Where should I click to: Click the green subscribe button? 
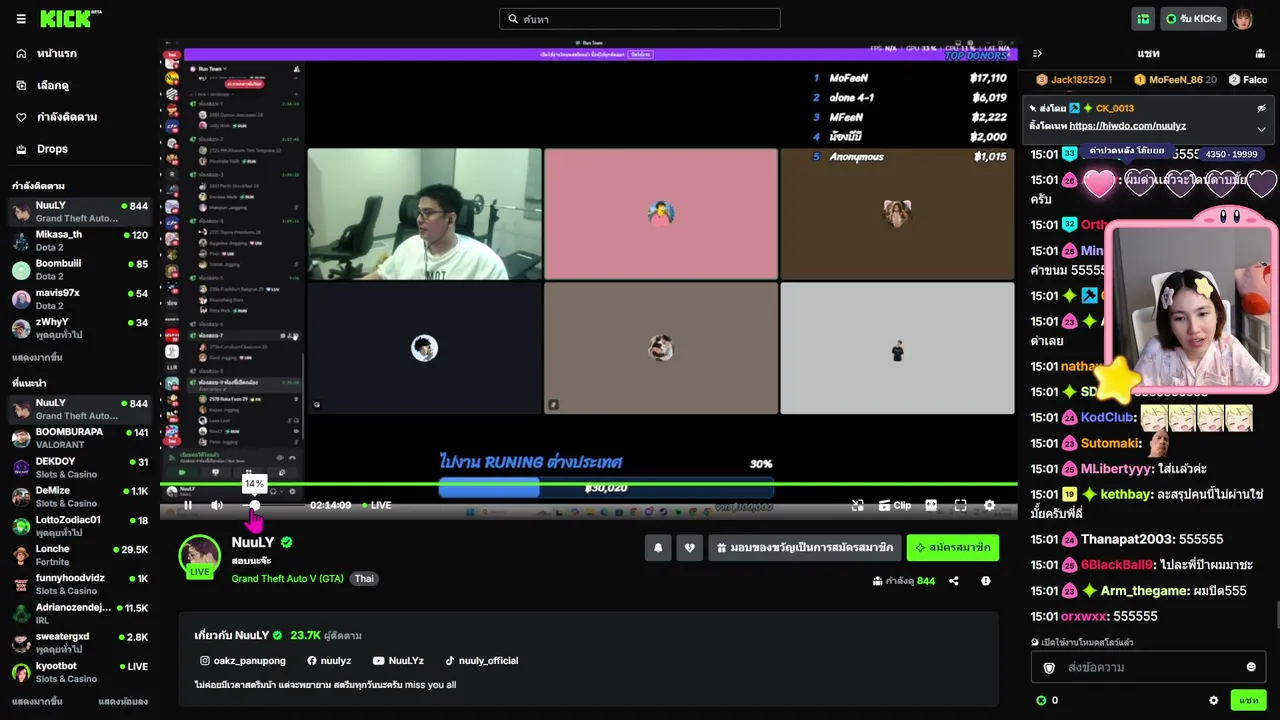(953, 548)
